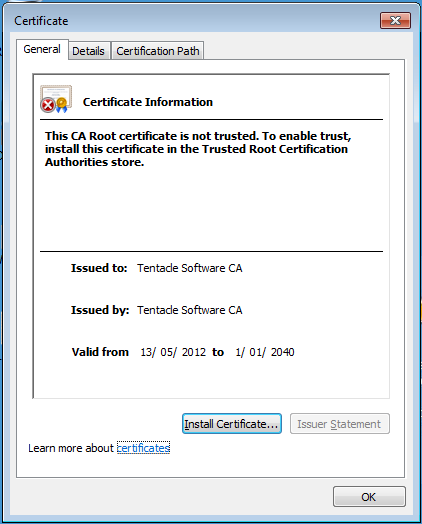The width and height of the screenshot is (422, 524).
Task: Click the expiry date 1/01/2040
Action: click(x=265, y=352)
